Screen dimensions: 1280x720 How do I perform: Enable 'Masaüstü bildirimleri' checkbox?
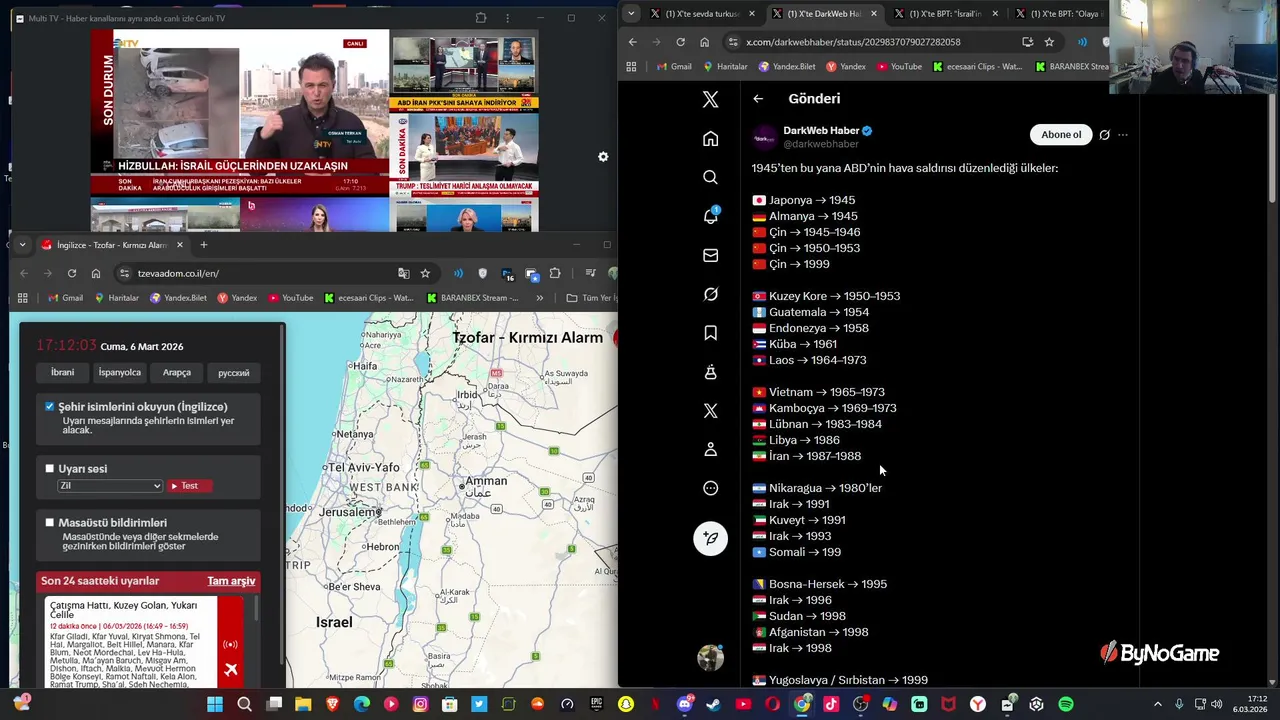49,522
